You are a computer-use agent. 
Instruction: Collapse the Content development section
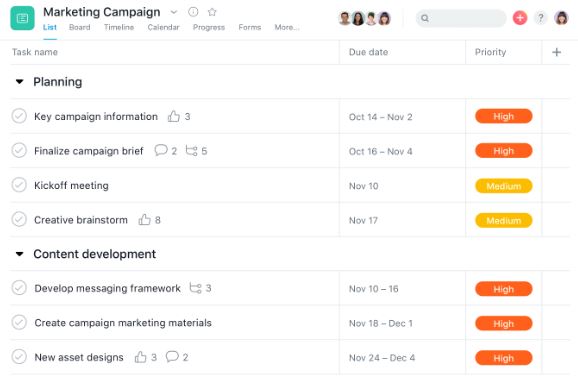coord(20,254)
